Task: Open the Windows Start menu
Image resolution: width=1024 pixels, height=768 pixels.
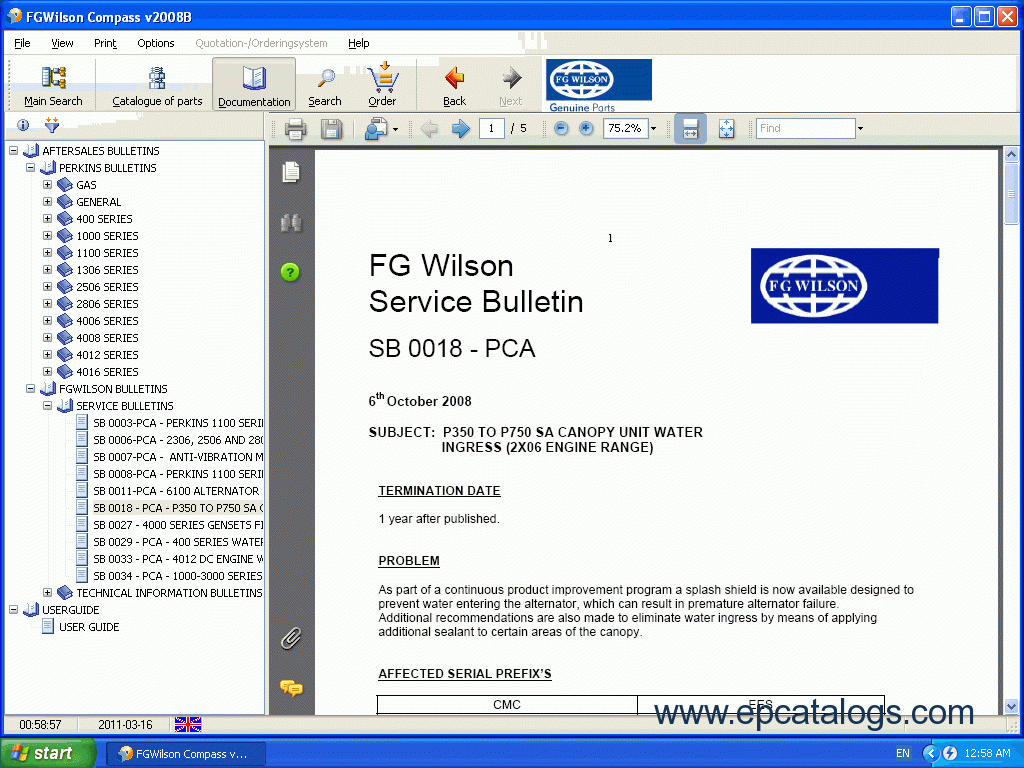Action: point(47,753)
